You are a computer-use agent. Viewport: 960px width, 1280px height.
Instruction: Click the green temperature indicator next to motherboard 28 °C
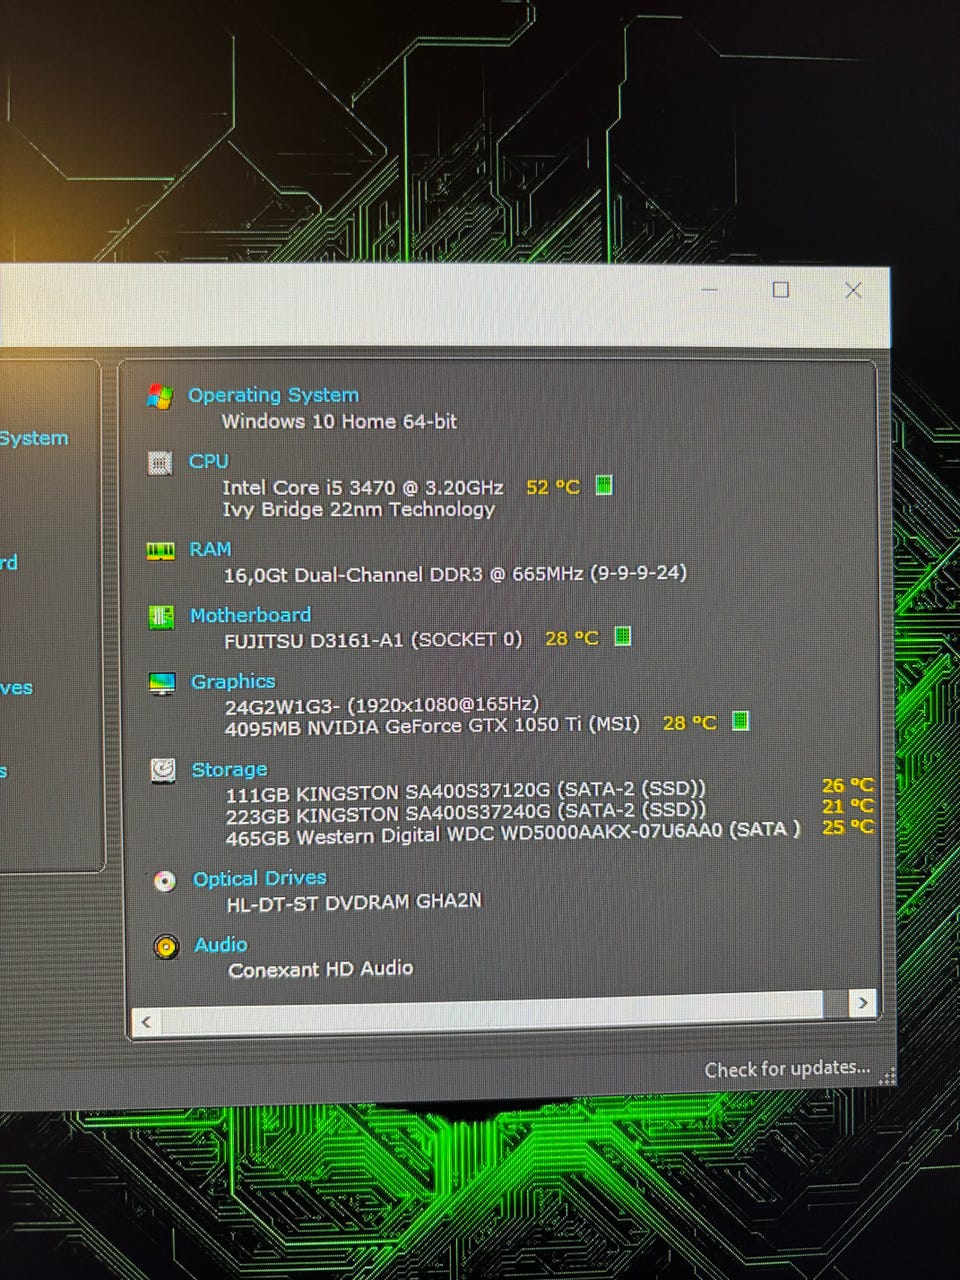(622, 636)
